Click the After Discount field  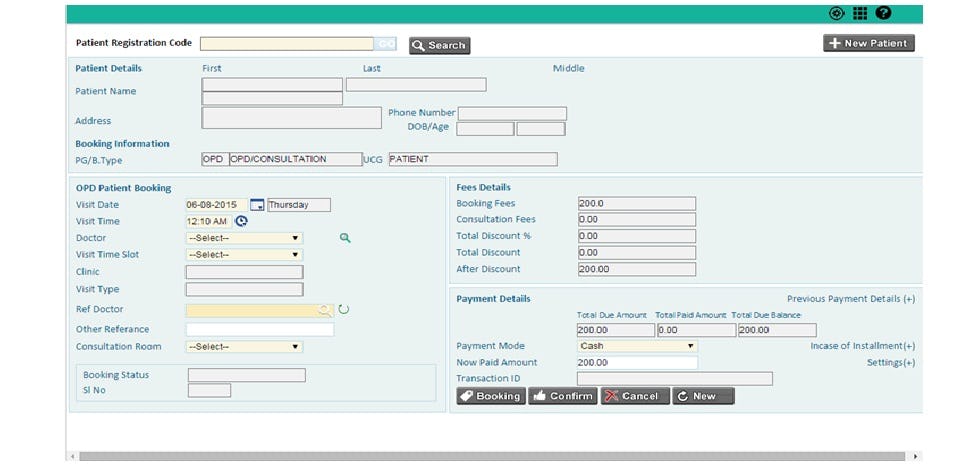coord(637,269)
